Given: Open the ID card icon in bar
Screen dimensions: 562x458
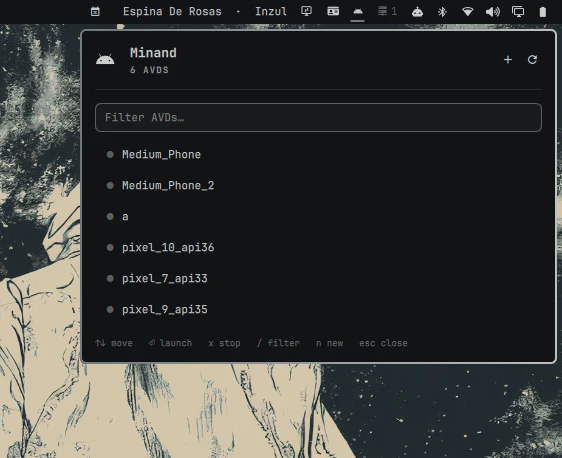Looking at the screenshot, I should click(333, 11).
